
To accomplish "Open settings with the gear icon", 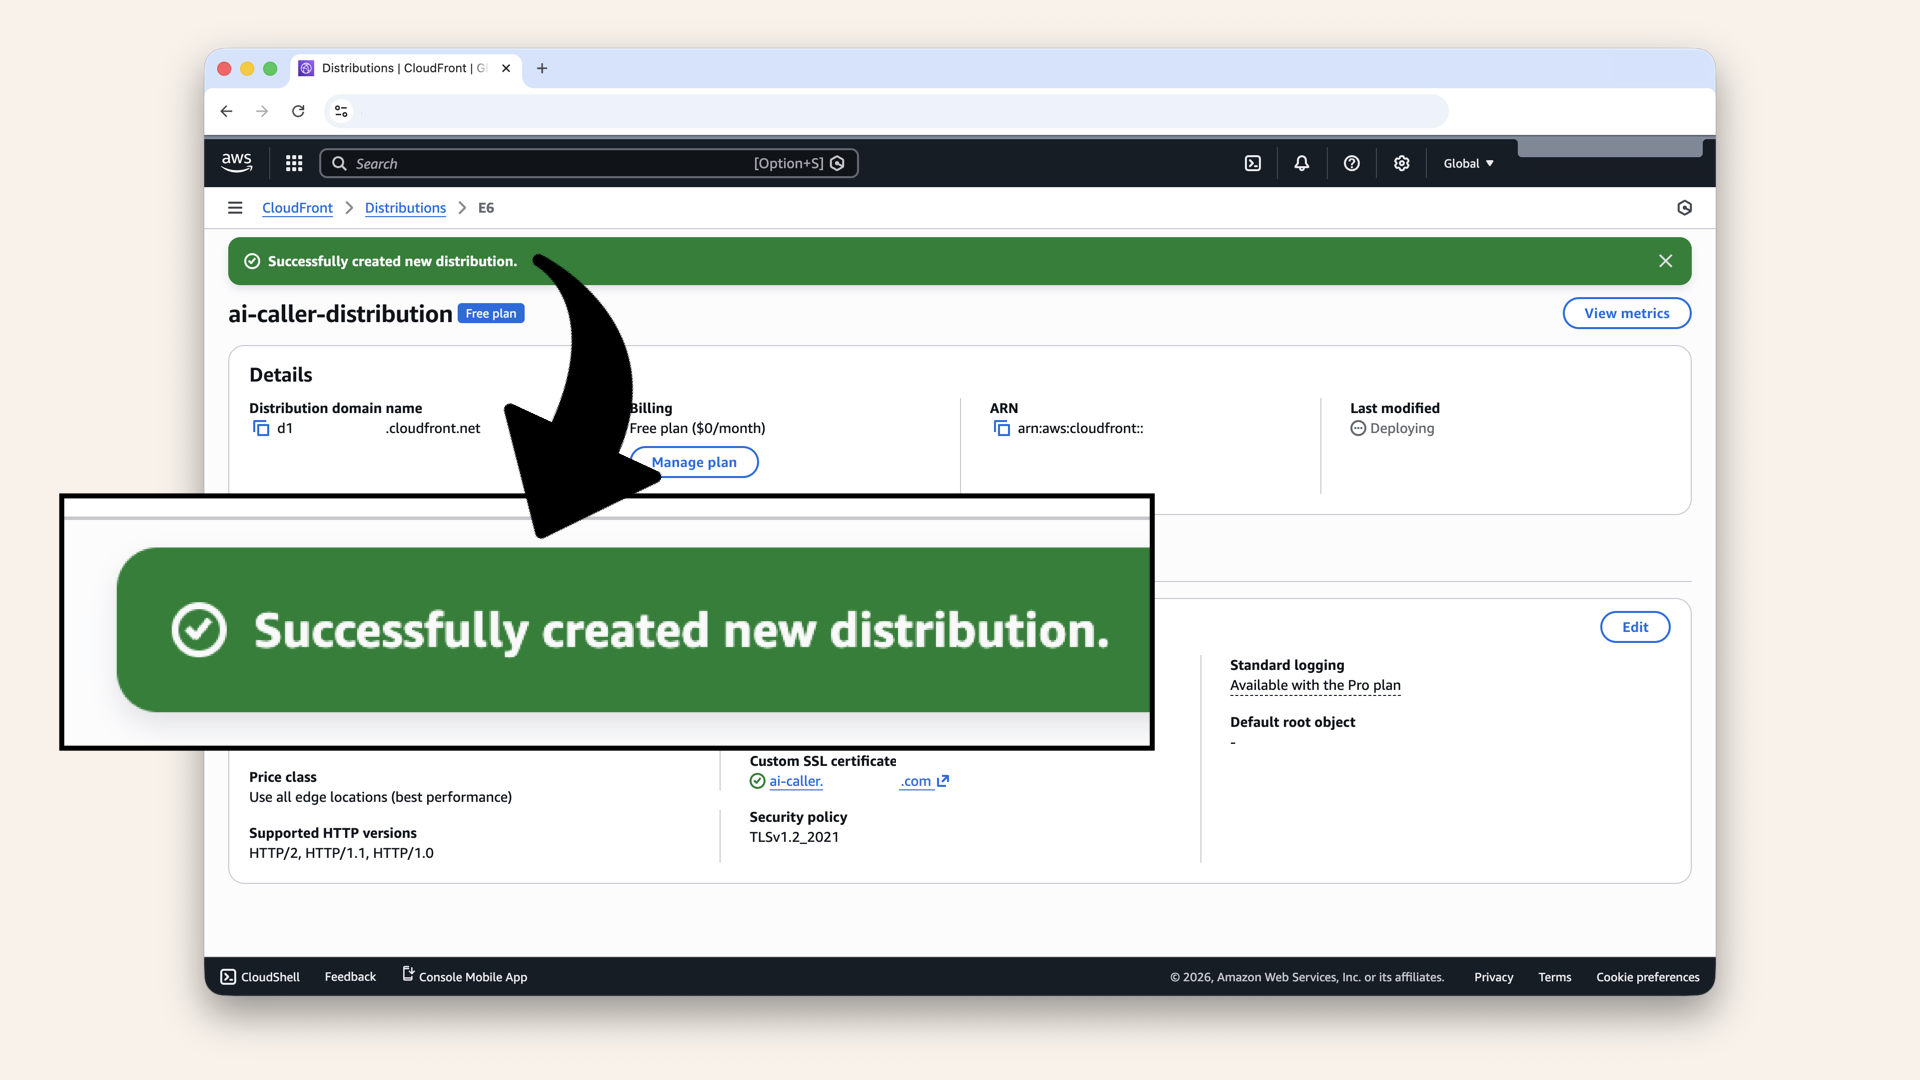I will click(x=1401, y=163).
